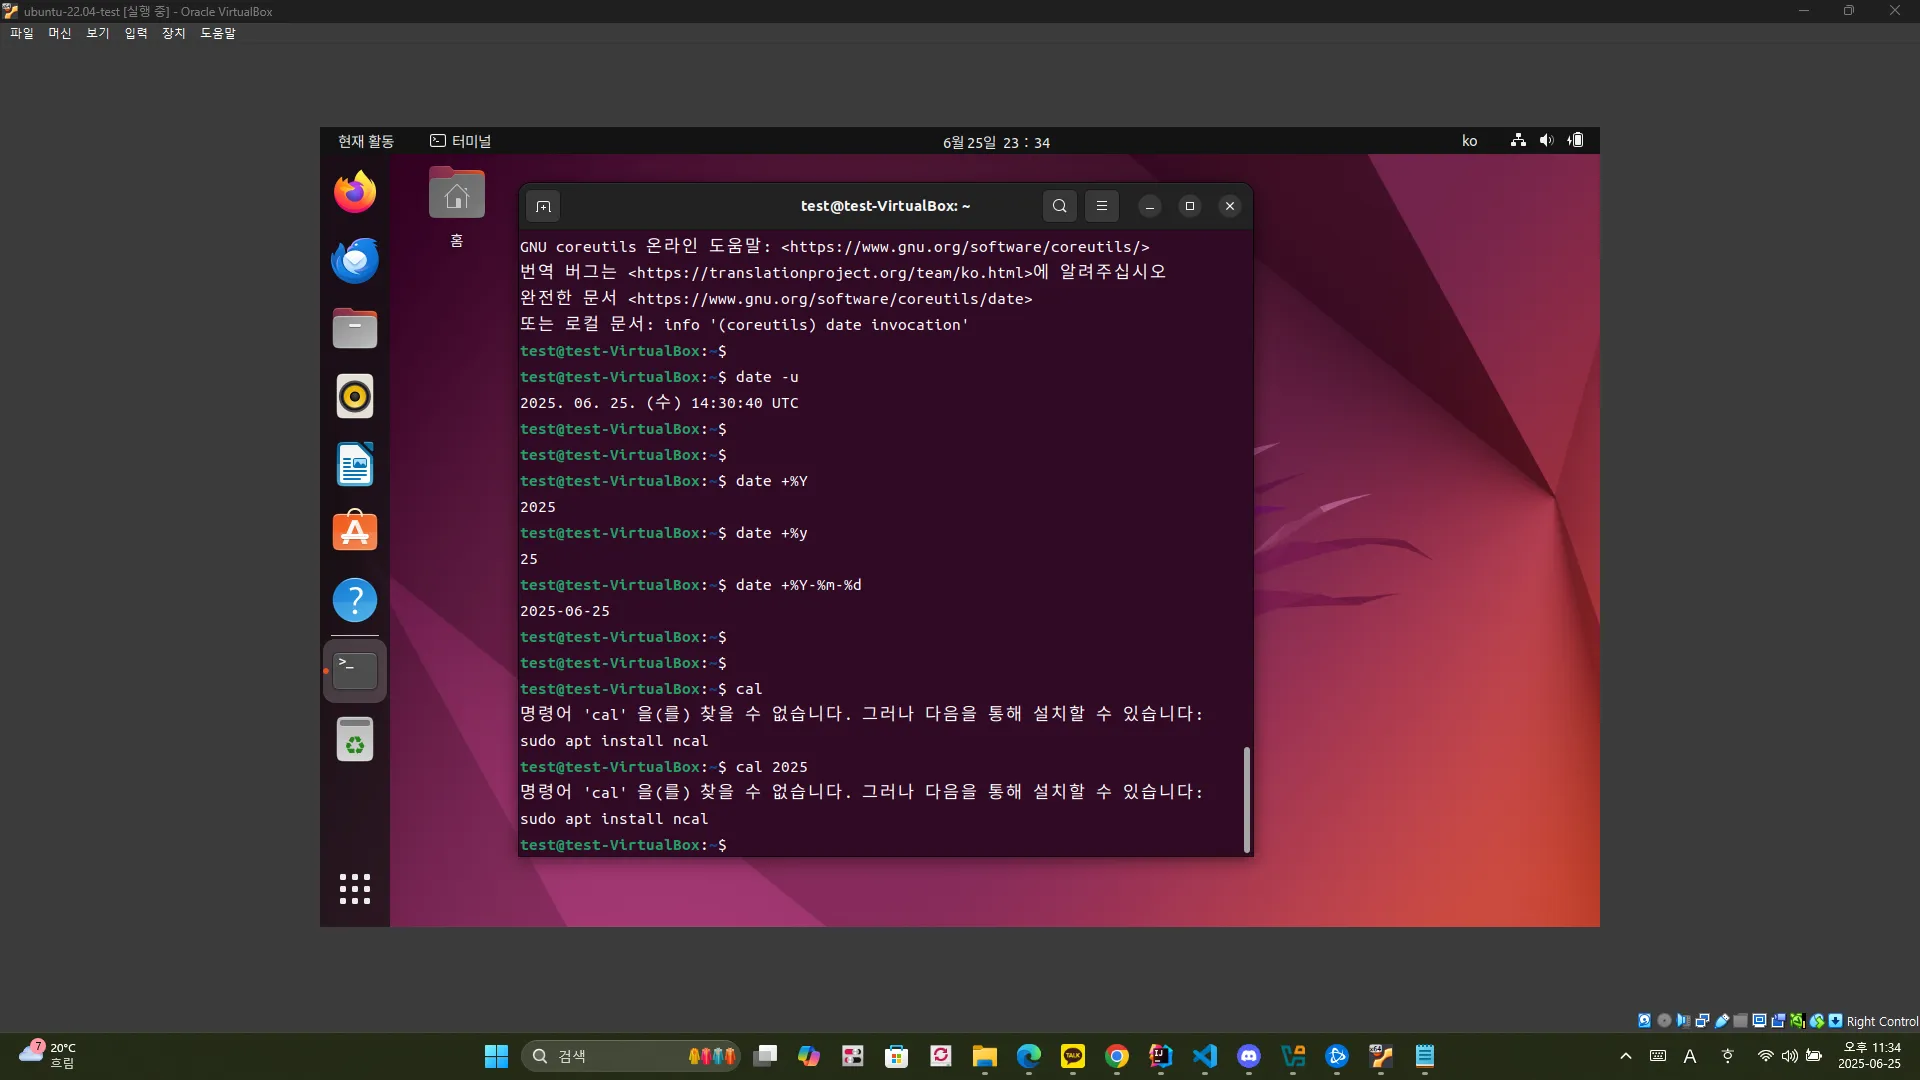Toggle the Windows IME A indicator

[1690, 1056]
